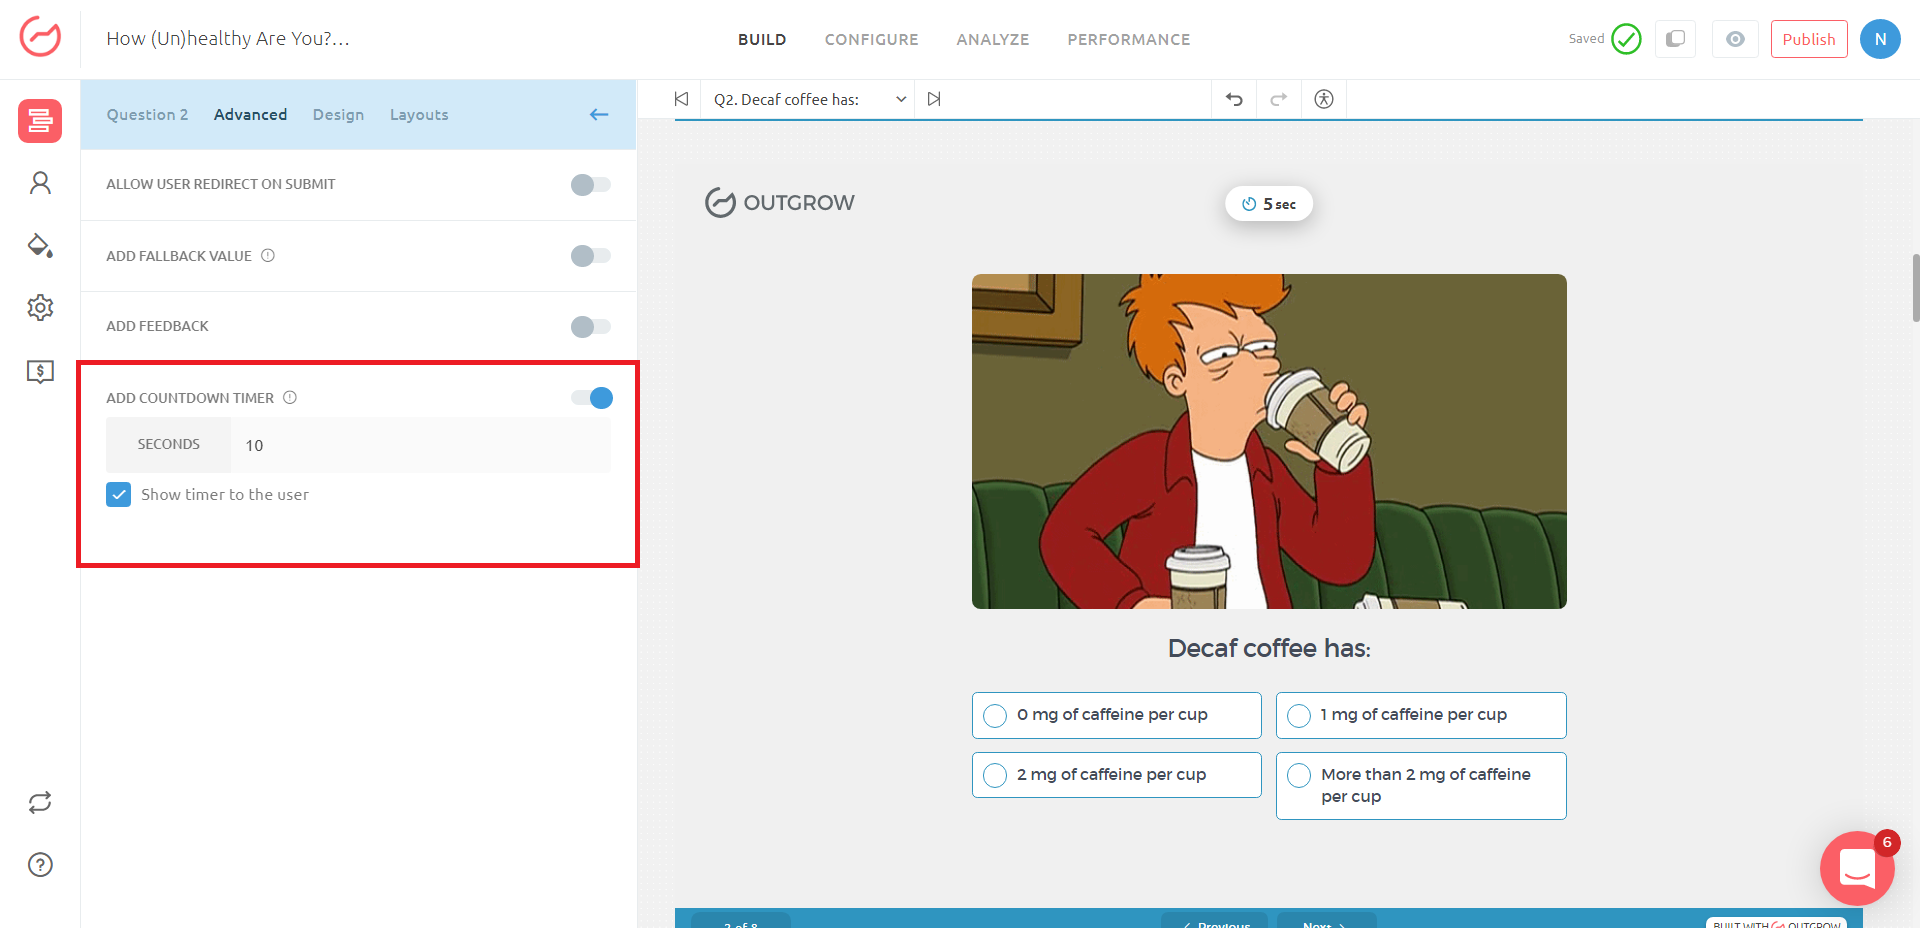Switch to the Analyze tab
Viewport: 1920px width, 928px height.
coord(993,40)
